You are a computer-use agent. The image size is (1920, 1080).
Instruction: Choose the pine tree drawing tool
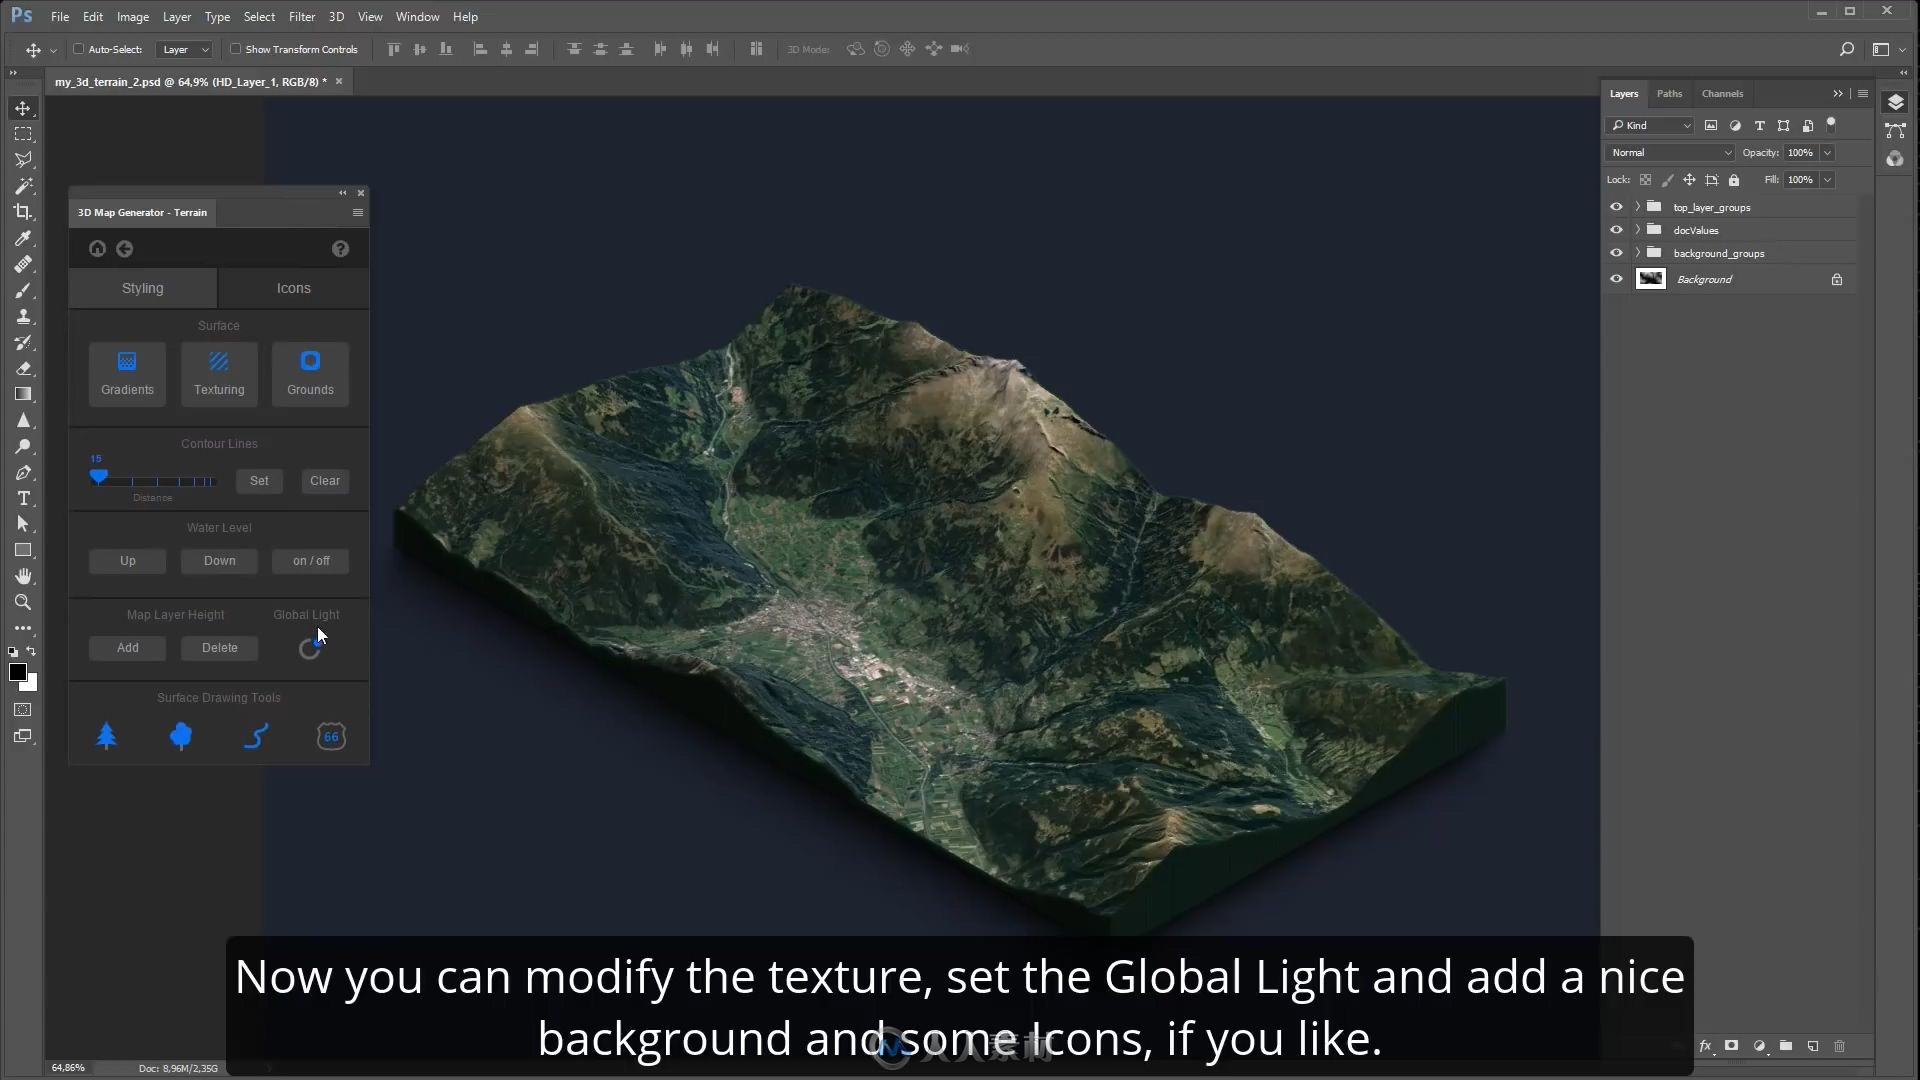pos(106,737)
